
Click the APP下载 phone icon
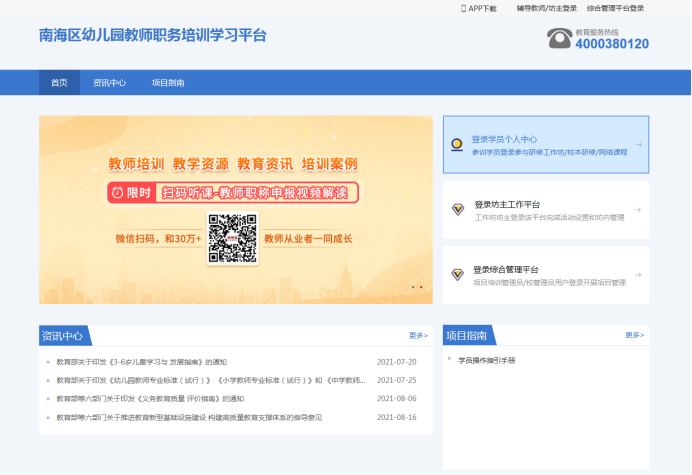click(463, 8)
